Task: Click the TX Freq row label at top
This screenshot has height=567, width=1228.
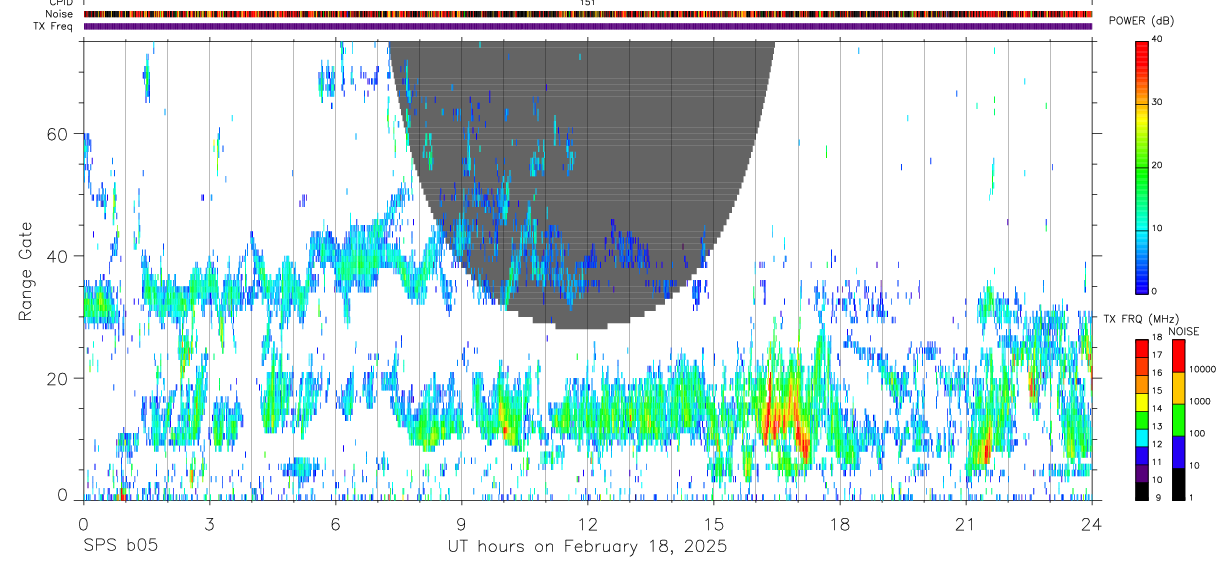Action: (x=54, y=25)
